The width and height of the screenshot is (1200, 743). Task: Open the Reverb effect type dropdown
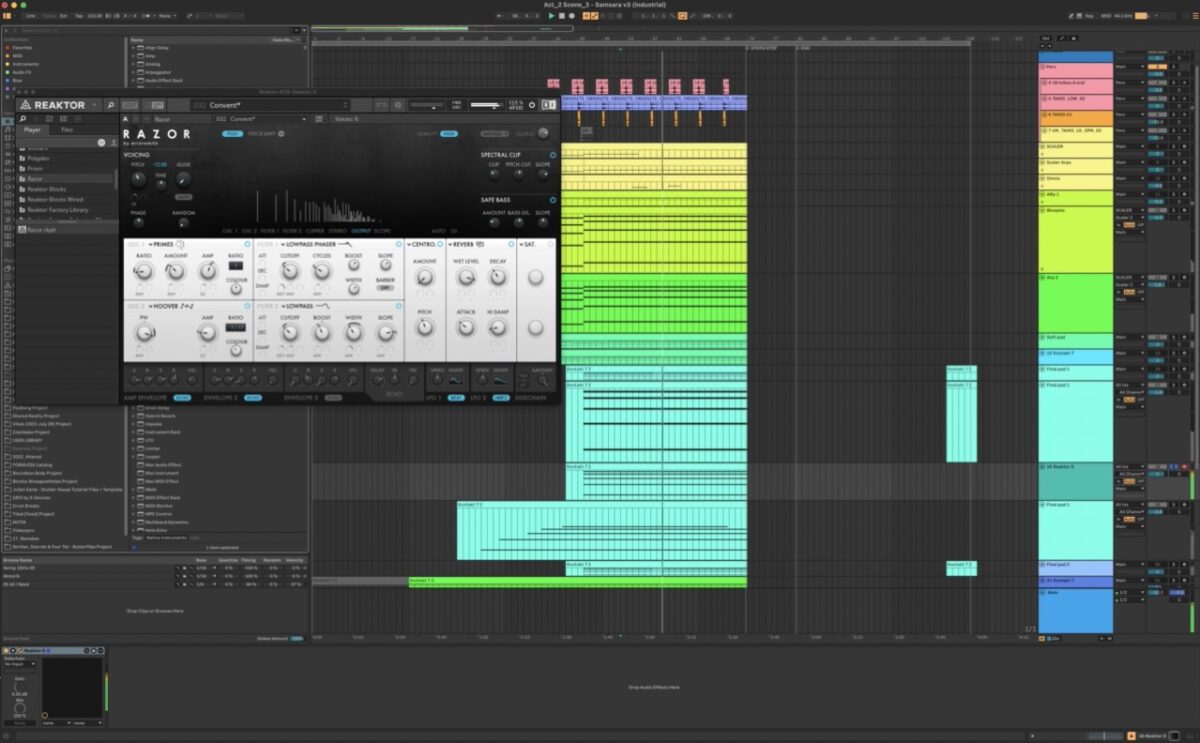tap(462, 244)
